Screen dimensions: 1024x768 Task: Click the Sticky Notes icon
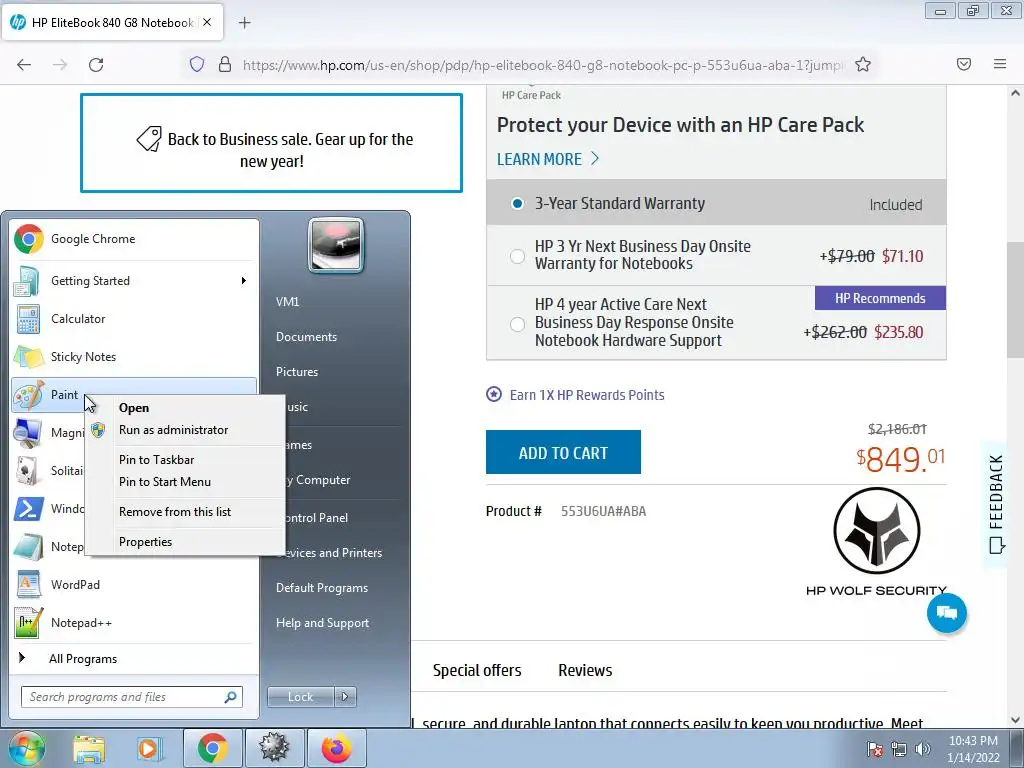coord(28,357)
